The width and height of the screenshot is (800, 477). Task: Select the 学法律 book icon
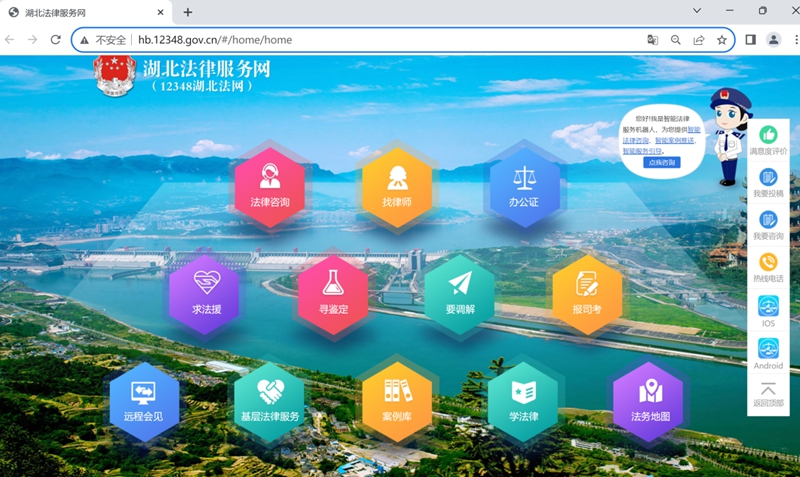click(x=523, y=399)
